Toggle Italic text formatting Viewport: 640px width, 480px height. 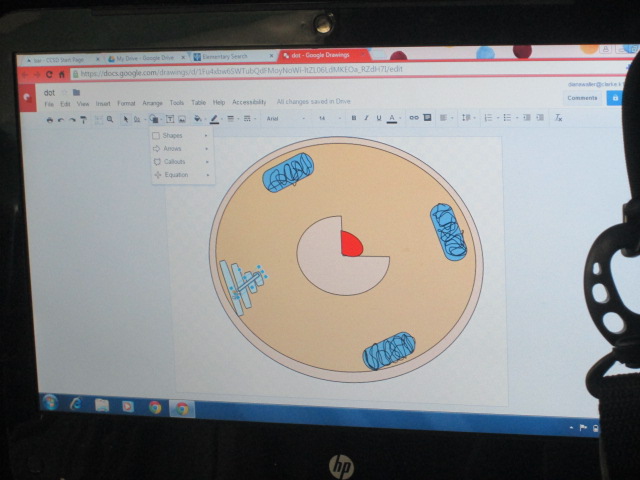pyautogui.click(x=365, y=118)
